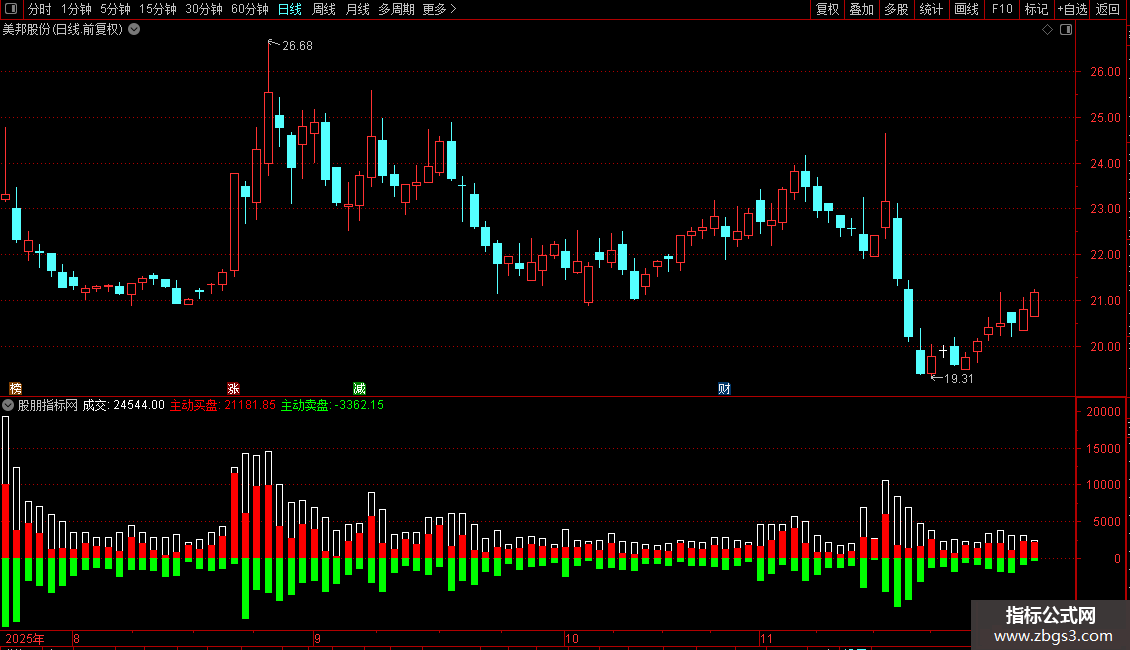This screenshot has height=650, width=1130.
Task: Click the 26.00 price axis label
Action: (1105, 71)
